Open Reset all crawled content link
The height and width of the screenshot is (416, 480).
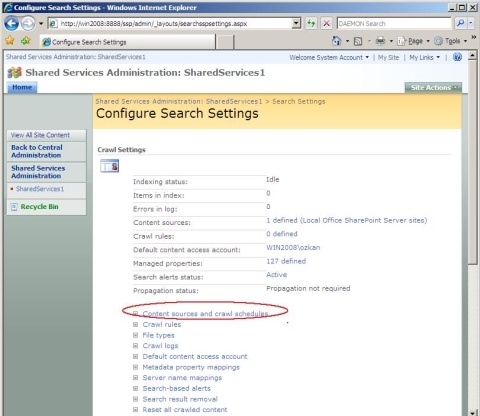(x=185, y=410)
